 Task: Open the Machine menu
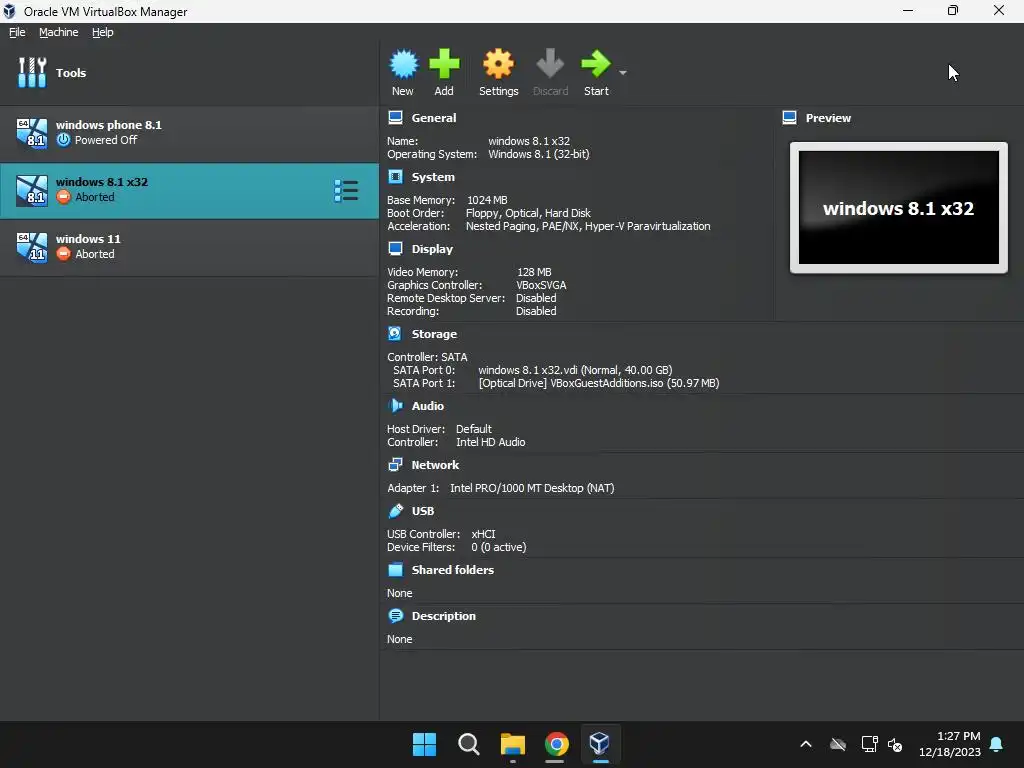click(58, 32)
